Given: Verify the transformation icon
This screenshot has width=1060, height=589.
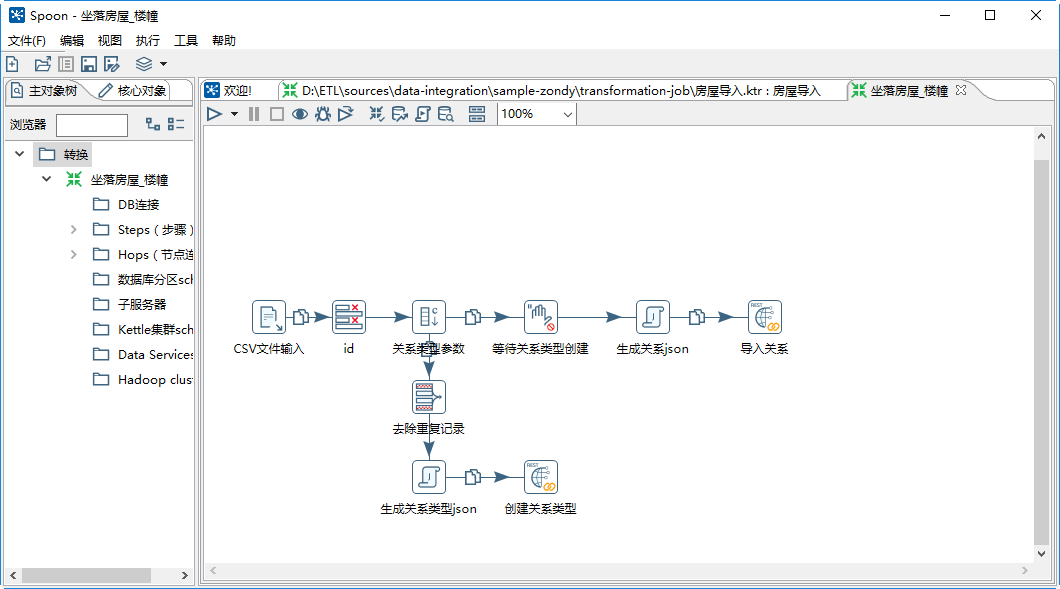Looking at the screenshot, I should [x=377, y=114].
